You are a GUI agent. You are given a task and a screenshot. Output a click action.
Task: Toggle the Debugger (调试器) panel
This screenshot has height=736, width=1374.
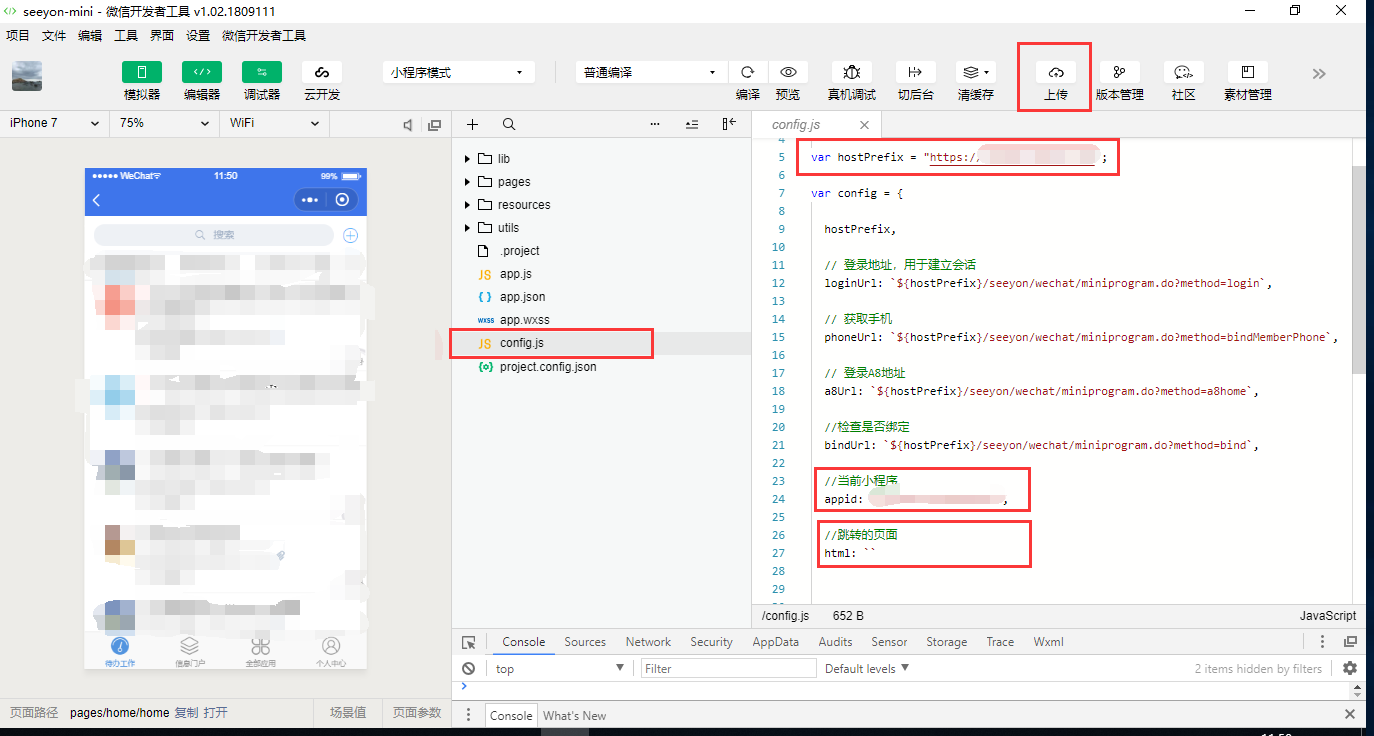[x=262, y=73]
